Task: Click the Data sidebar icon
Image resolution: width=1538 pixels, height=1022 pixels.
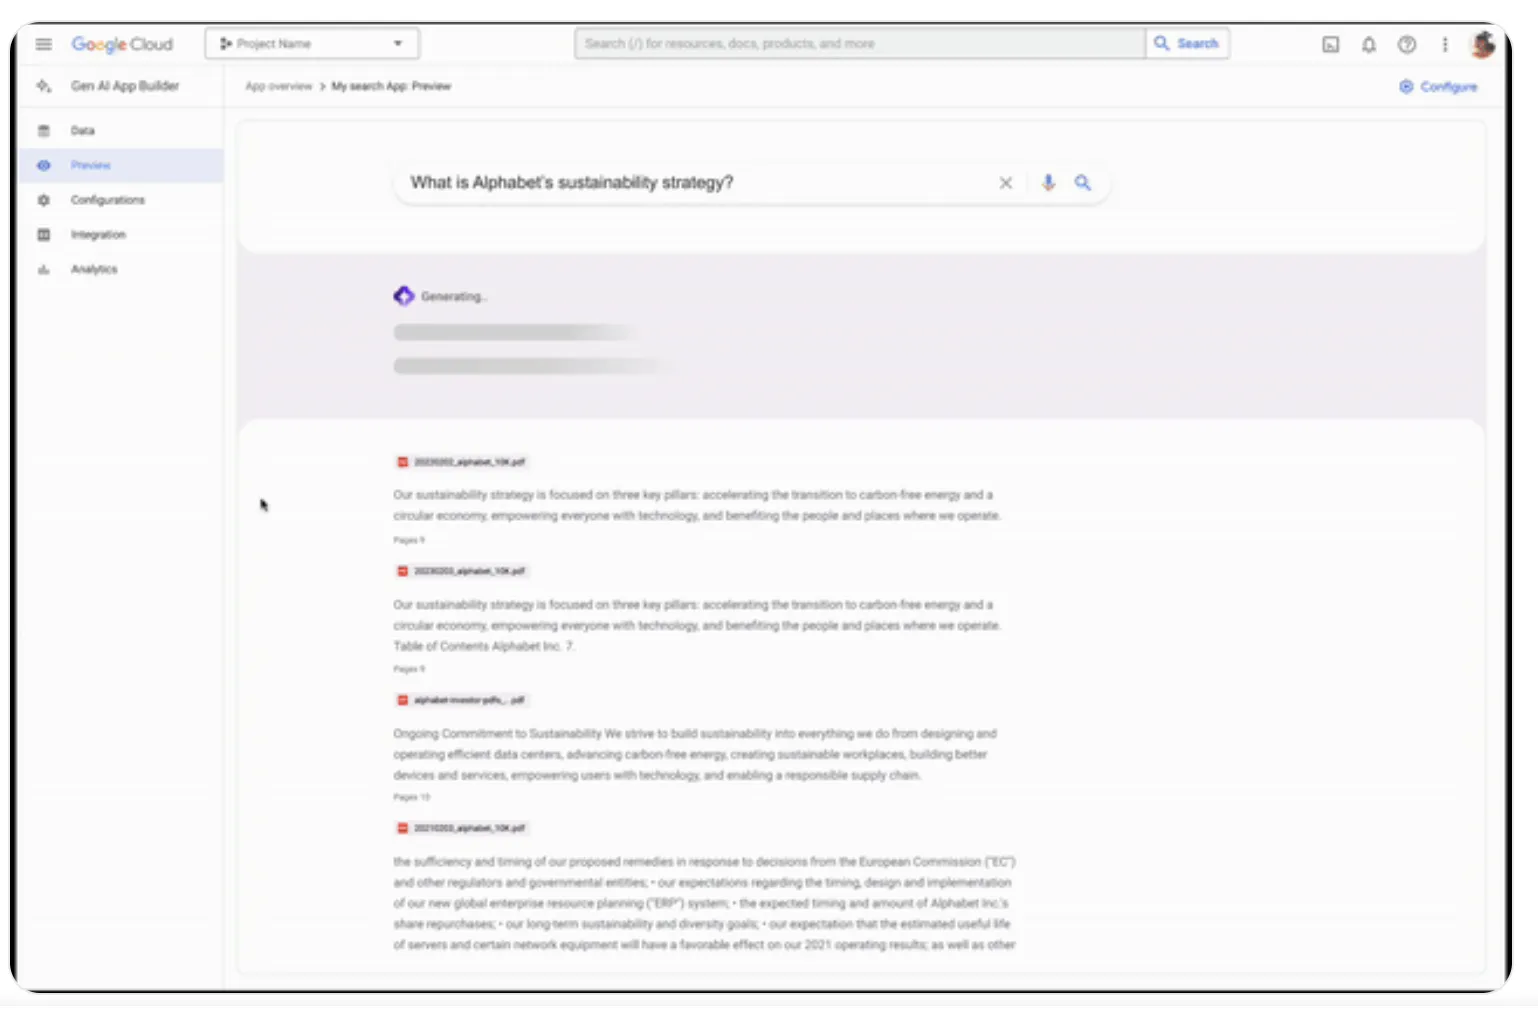Action: click(43, 131)
